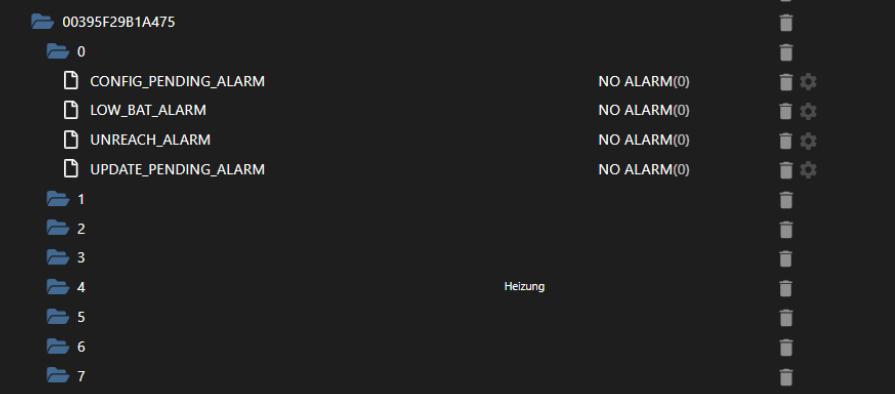Collapse the 00395F29B1A475 device folder
The image size is (895, 394).
click(x=42, y=22)
